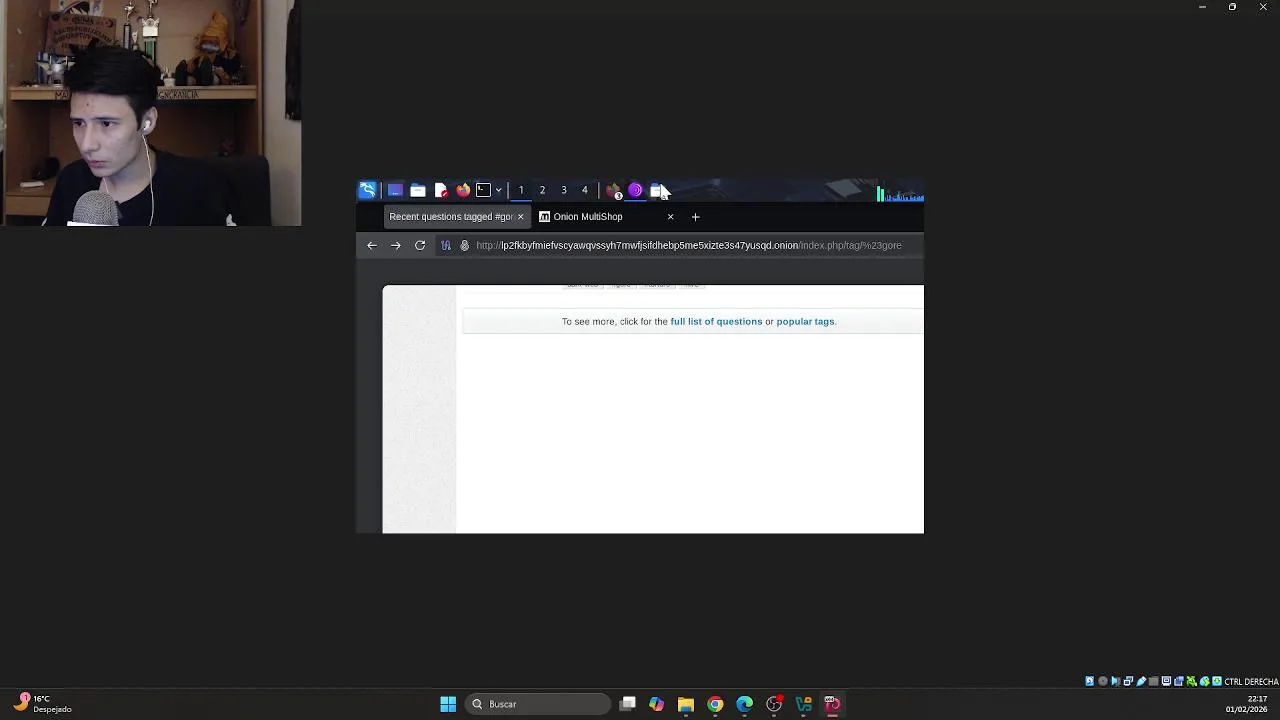This screenshot has height=720, width=1280.
Task: Switch to workspace 1
Action: [521, 190]
